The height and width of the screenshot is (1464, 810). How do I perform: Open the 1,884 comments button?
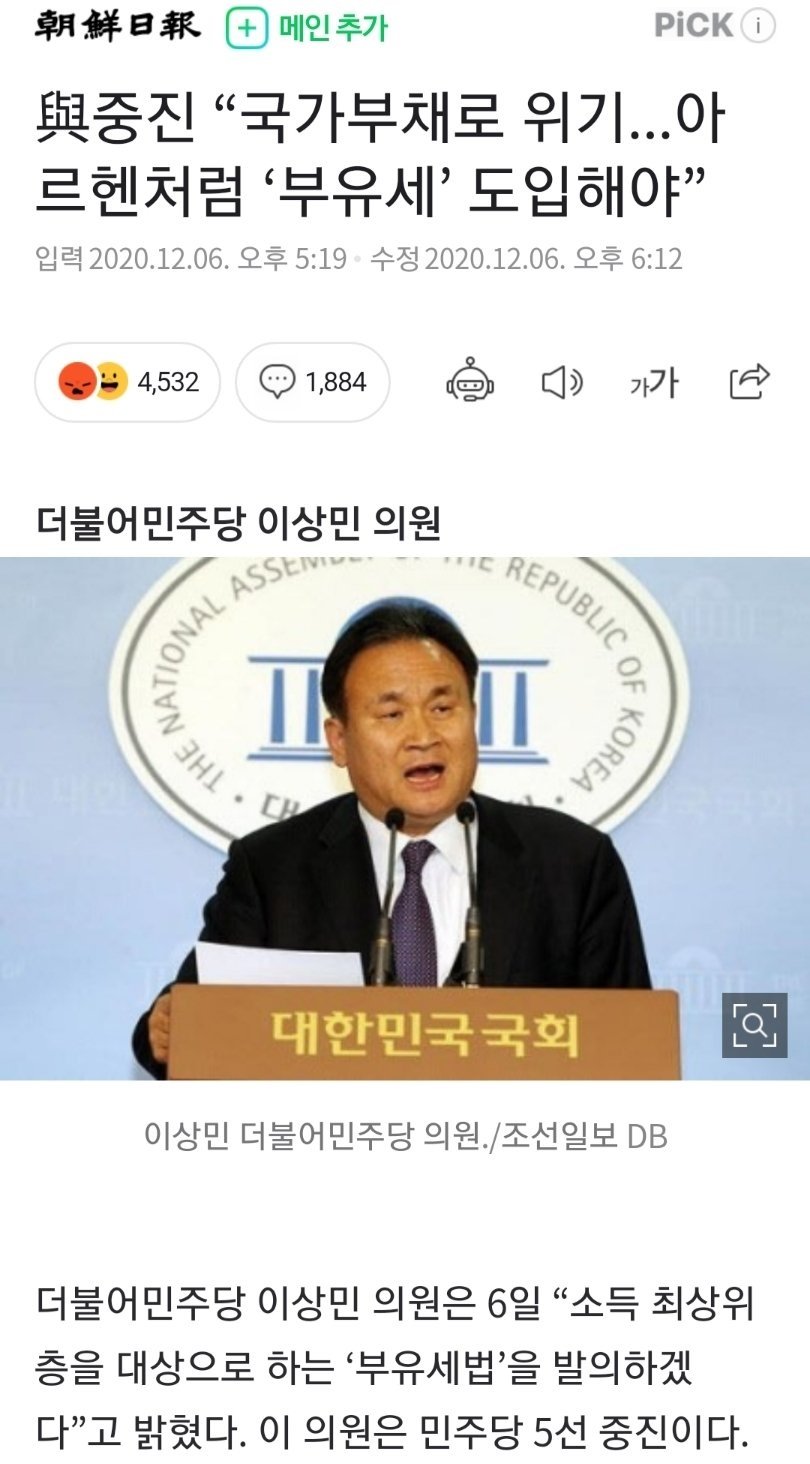pyautogui.click(x=313, y=382)
